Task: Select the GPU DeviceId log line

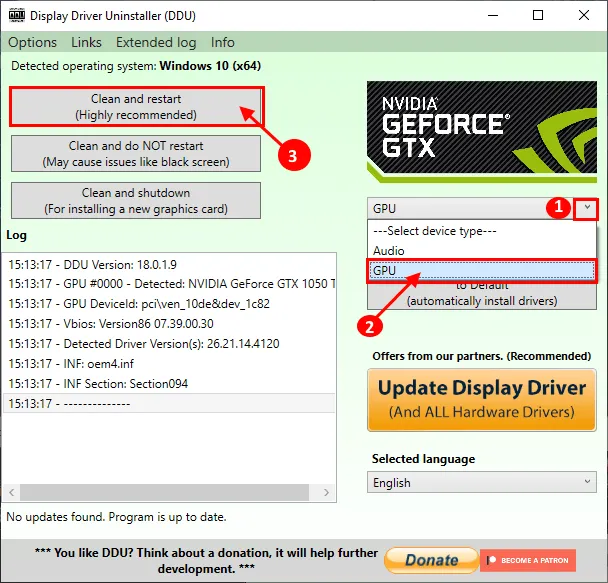Action: tap(169, 304)
